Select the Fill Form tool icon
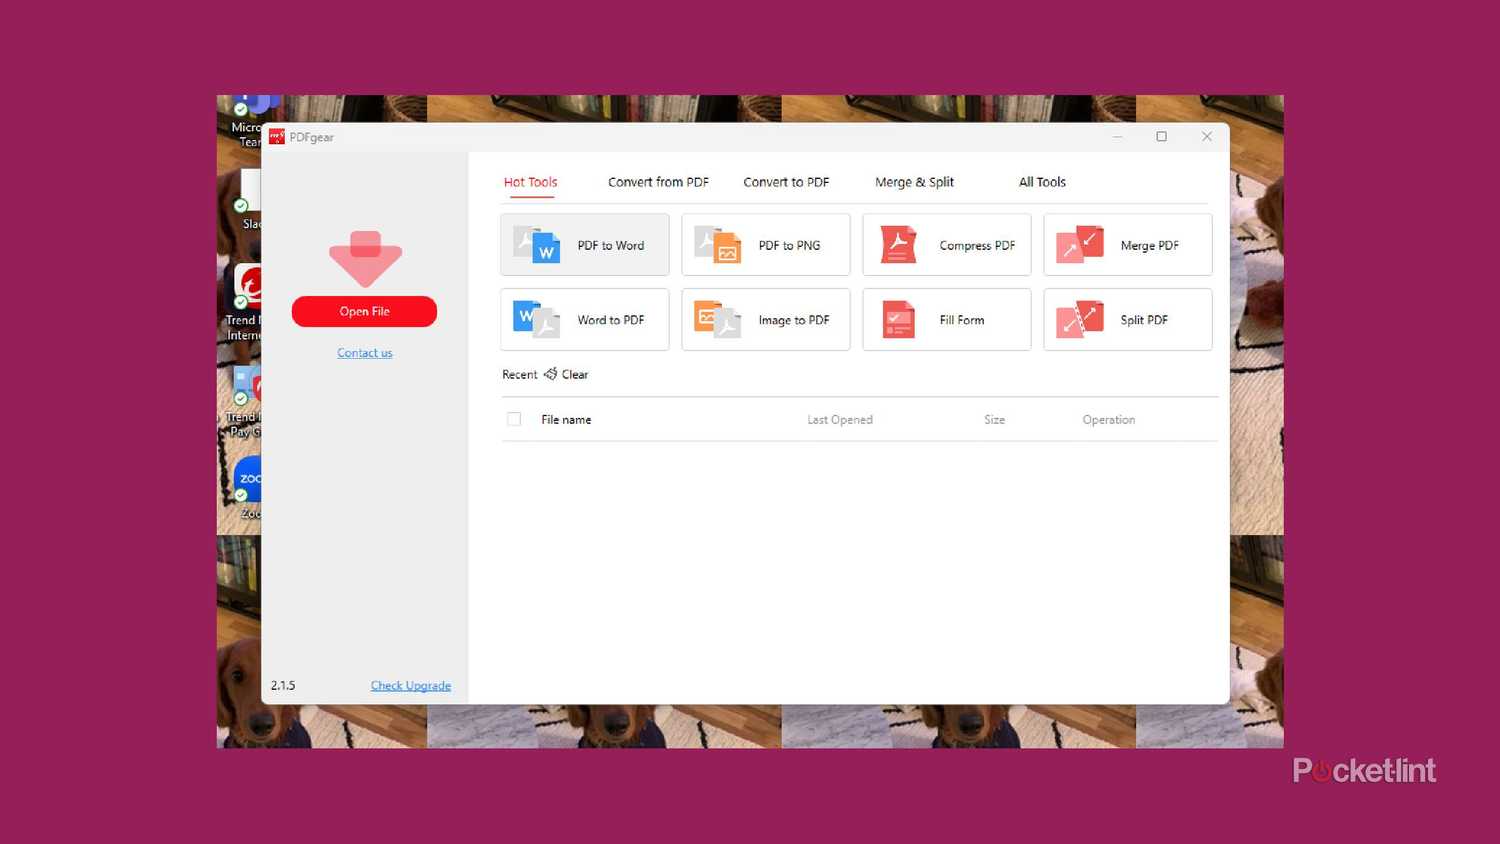This screenshot has height=844, width=1500. click(x=898, y=320)
